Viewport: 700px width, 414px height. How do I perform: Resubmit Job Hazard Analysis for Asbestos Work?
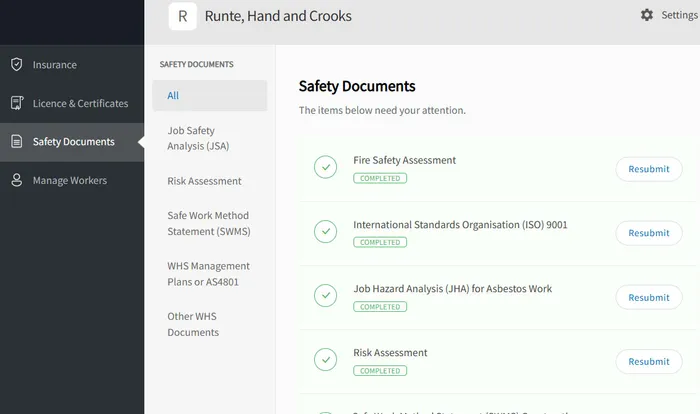click(x=648, y=297)
